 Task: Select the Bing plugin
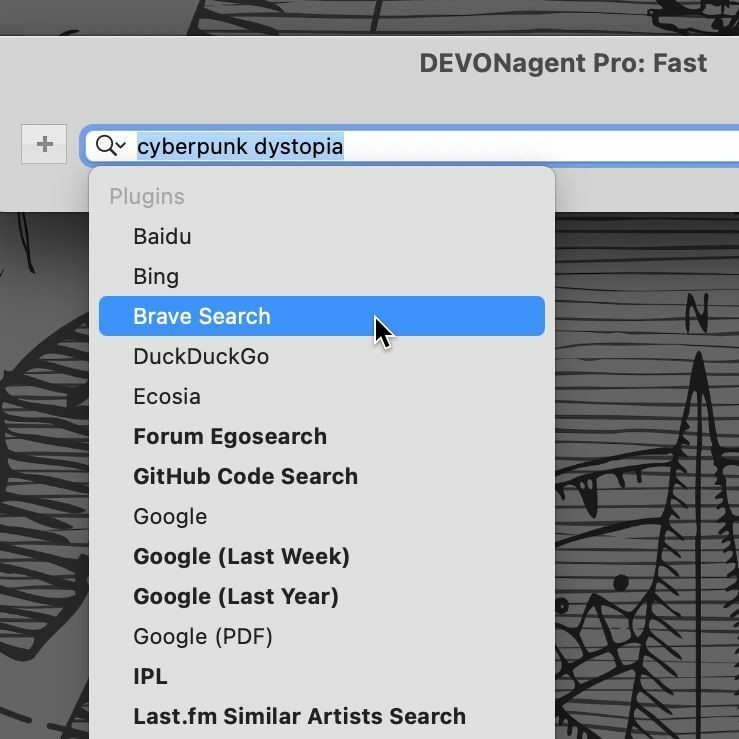(322, 276)
